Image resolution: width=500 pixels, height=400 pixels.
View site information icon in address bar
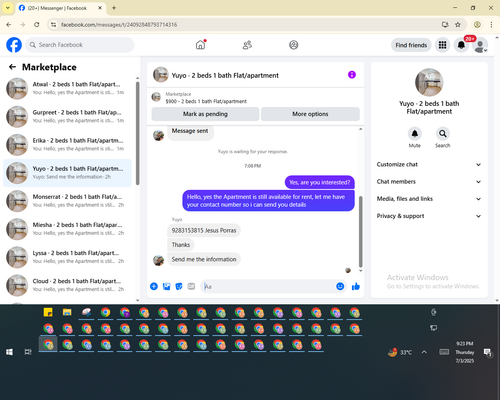point(53,24)
